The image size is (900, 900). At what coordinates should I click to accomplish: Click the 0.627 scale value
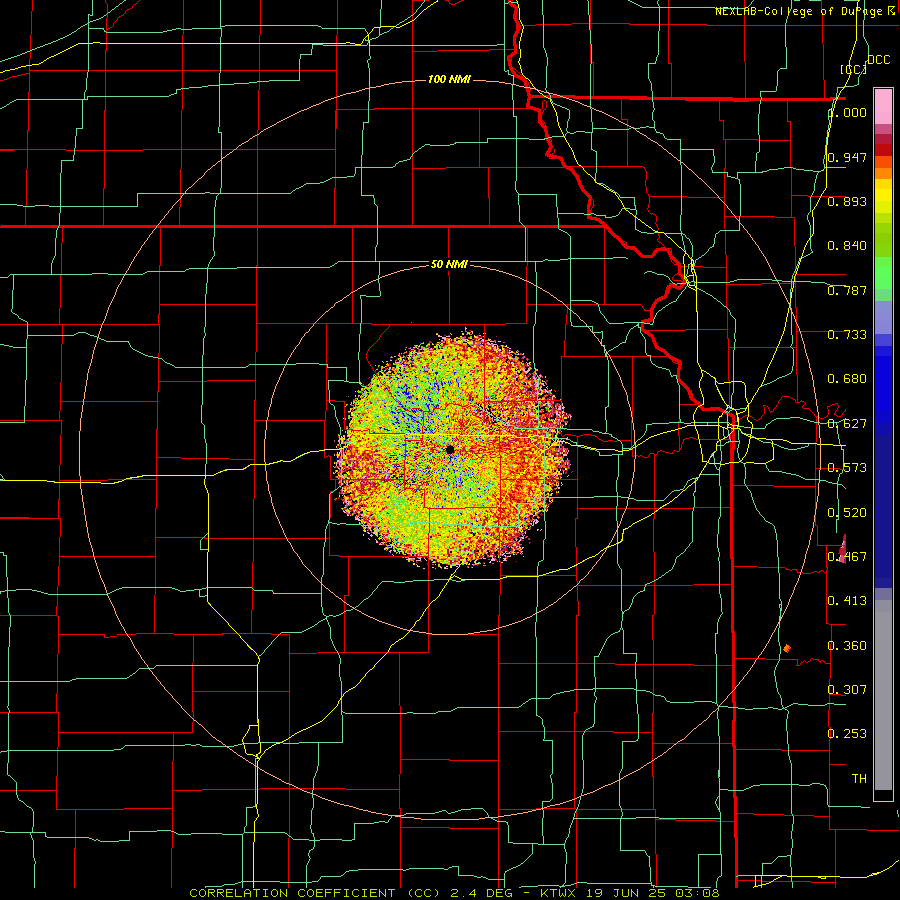point(847,424)
